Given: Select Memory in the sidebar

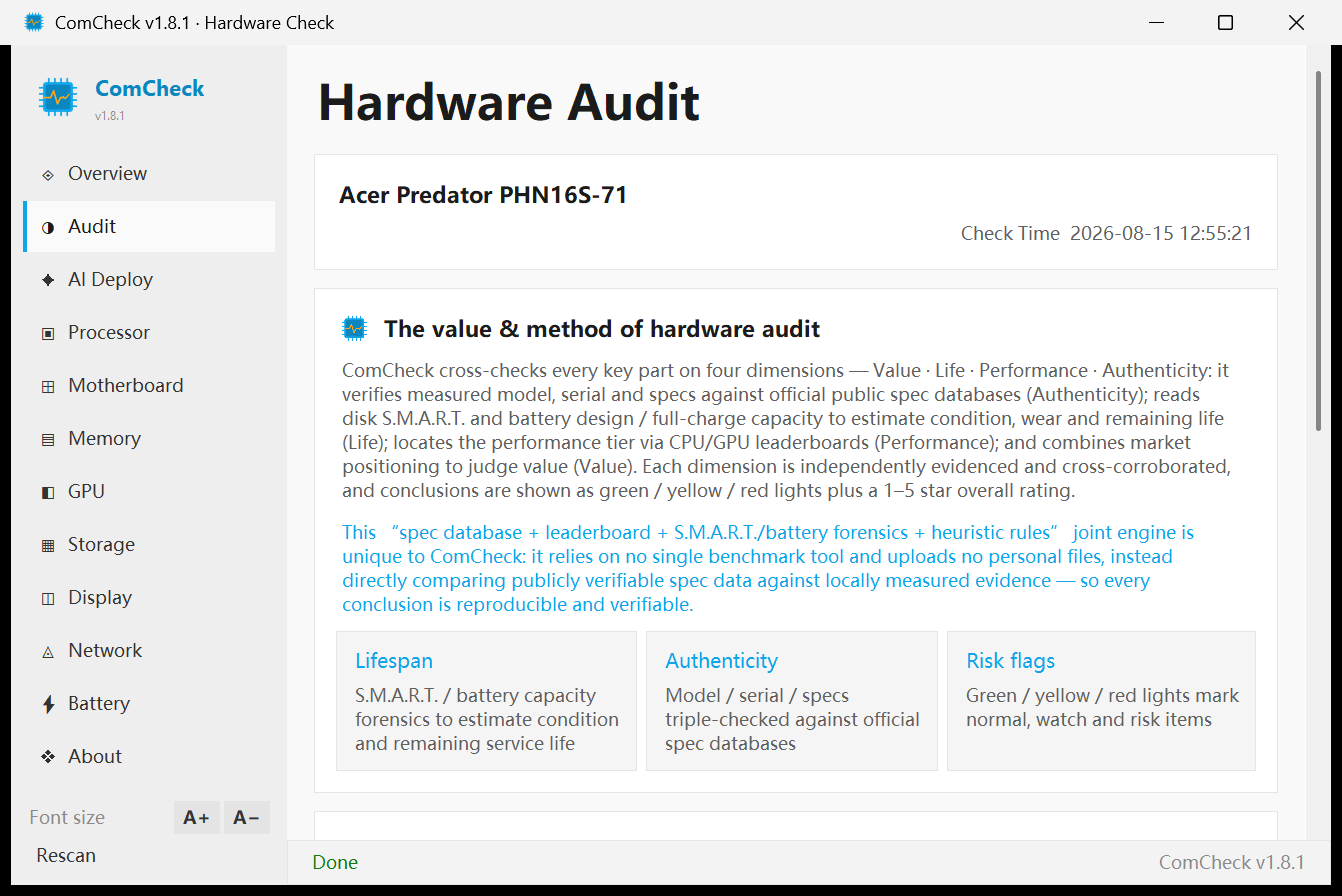Looking at the screenshot, I should tap(149, 439).
